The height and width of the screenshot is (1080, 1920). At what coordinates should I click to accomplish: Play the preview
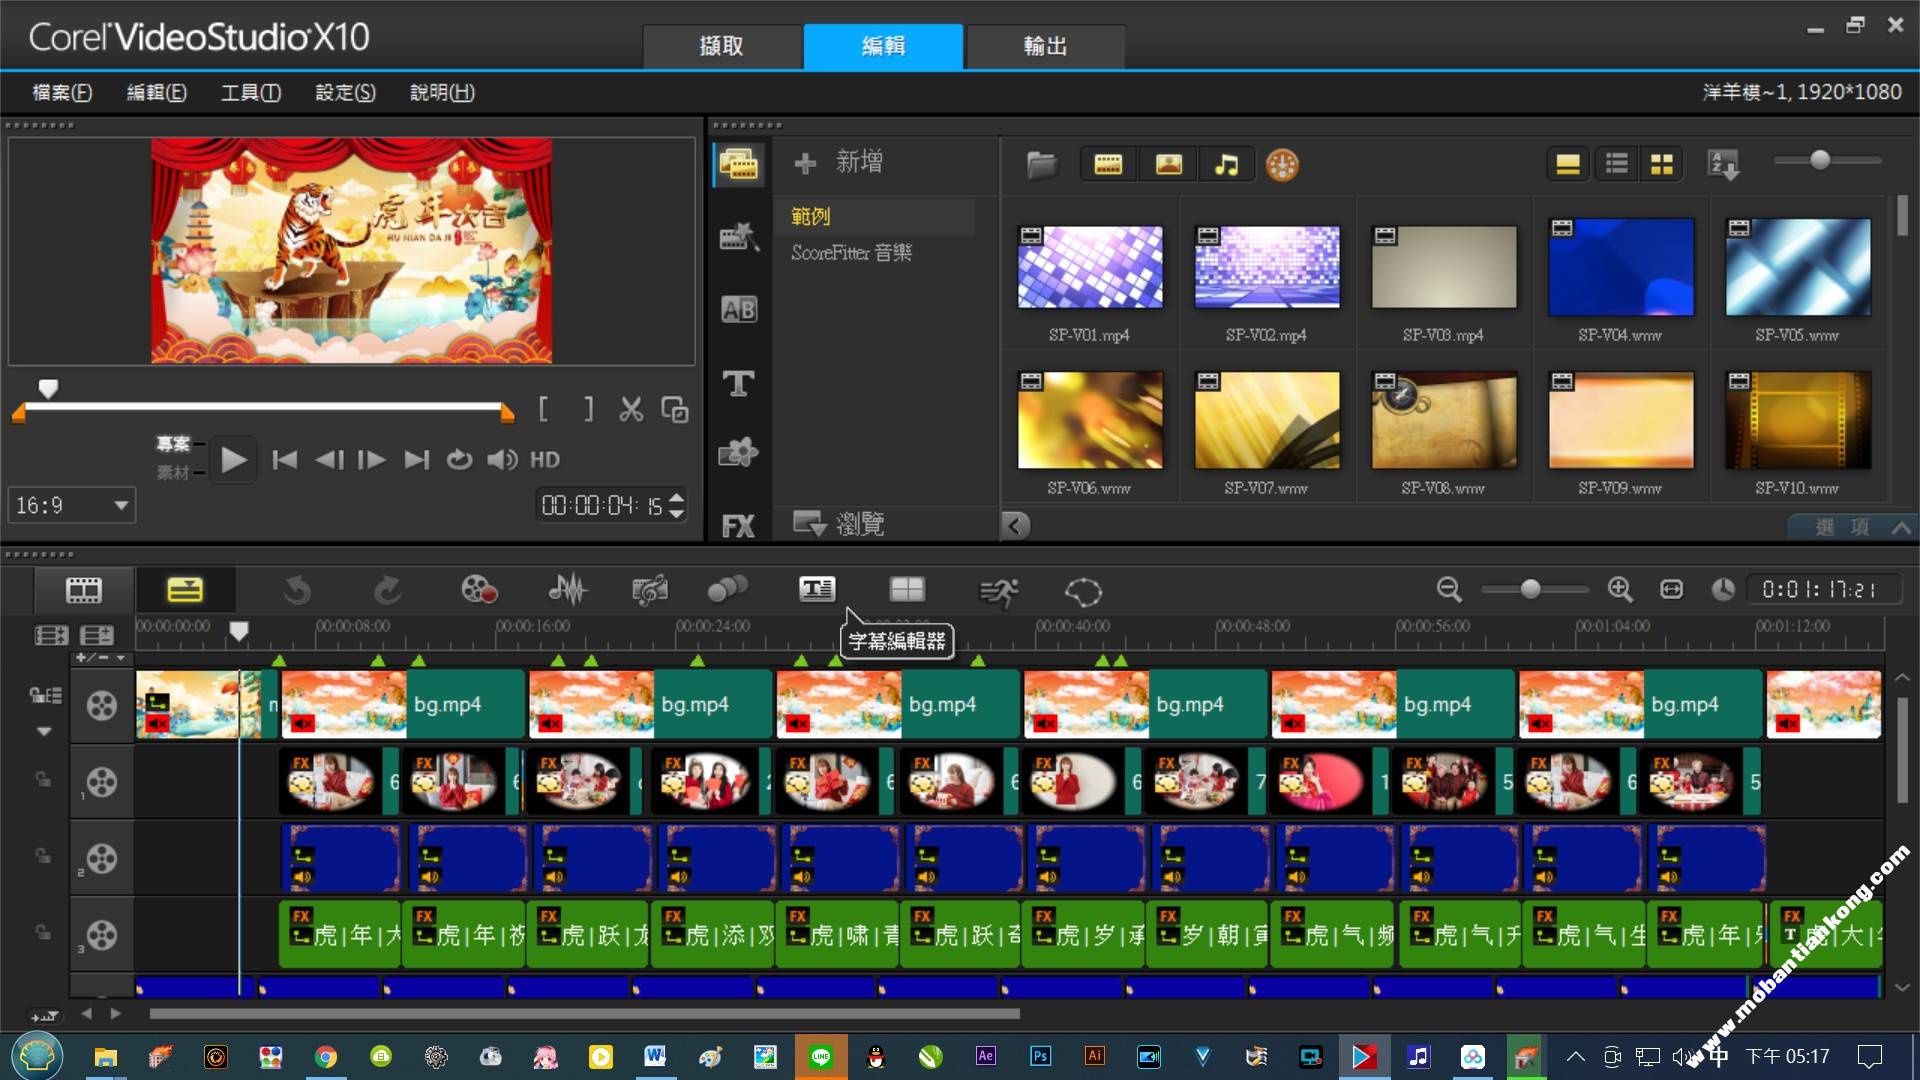(233, 460)
